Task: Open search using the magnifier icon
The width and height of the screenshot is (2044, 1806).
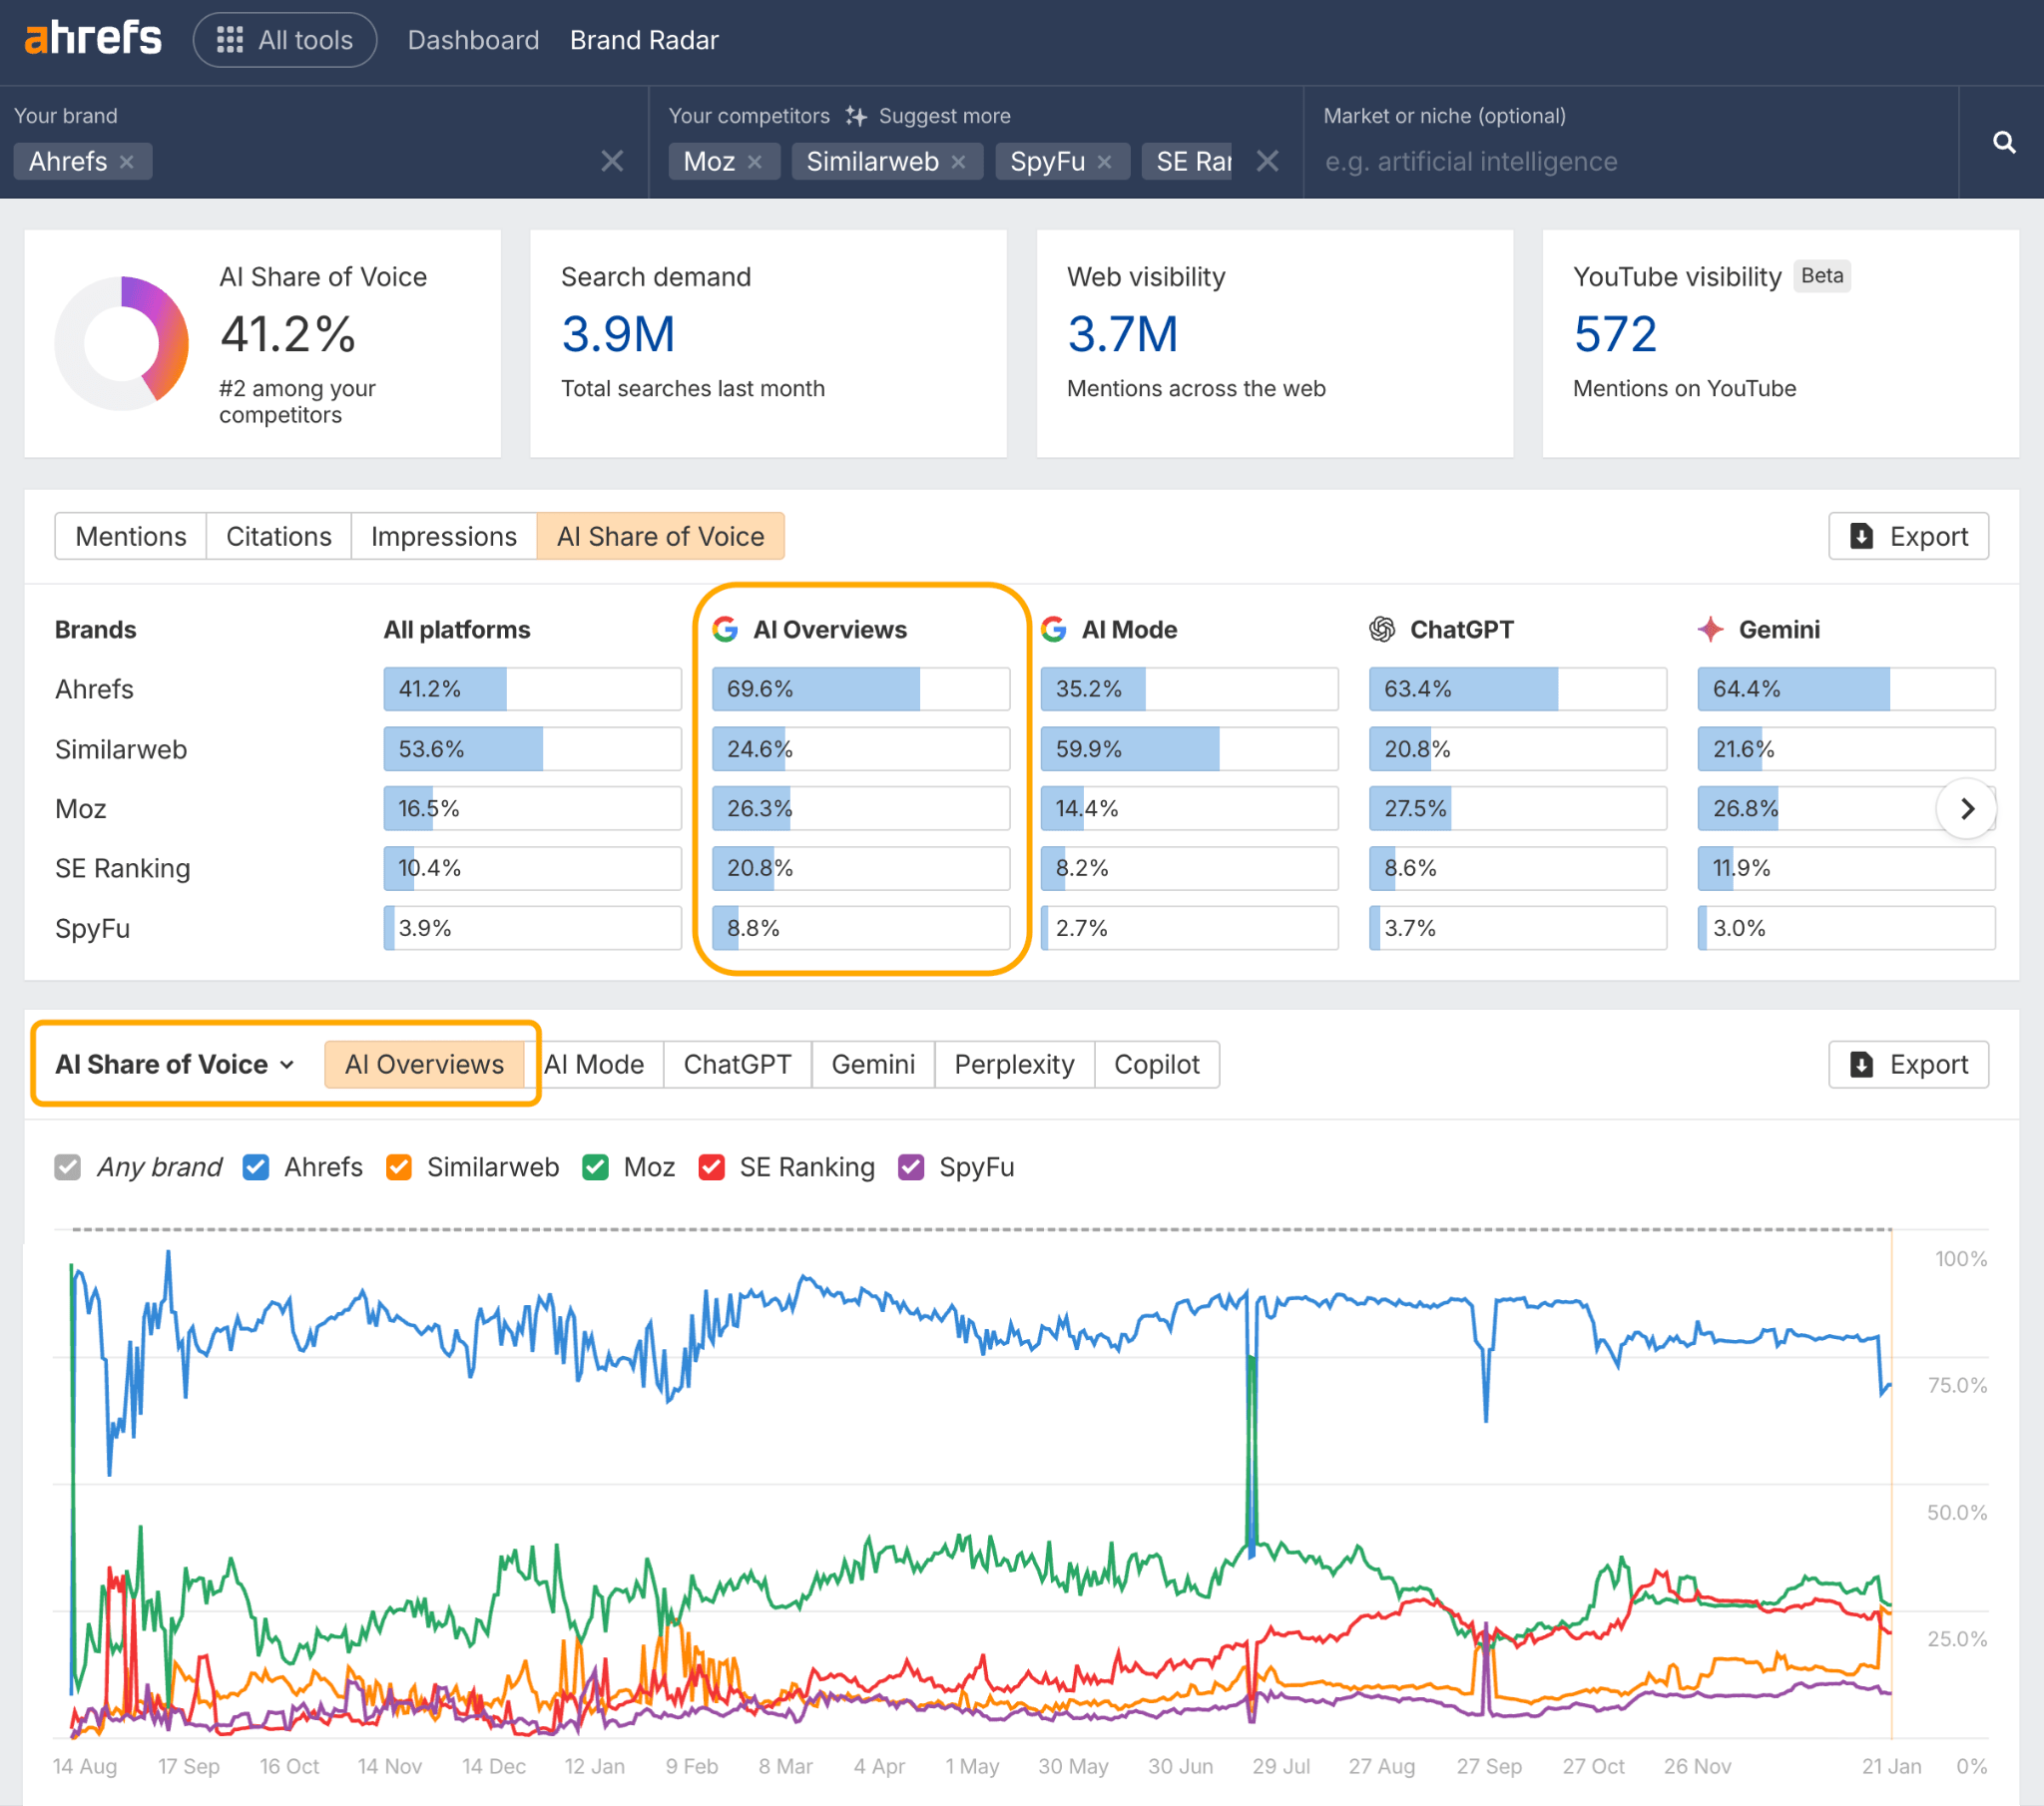Action: [2003, 142]
